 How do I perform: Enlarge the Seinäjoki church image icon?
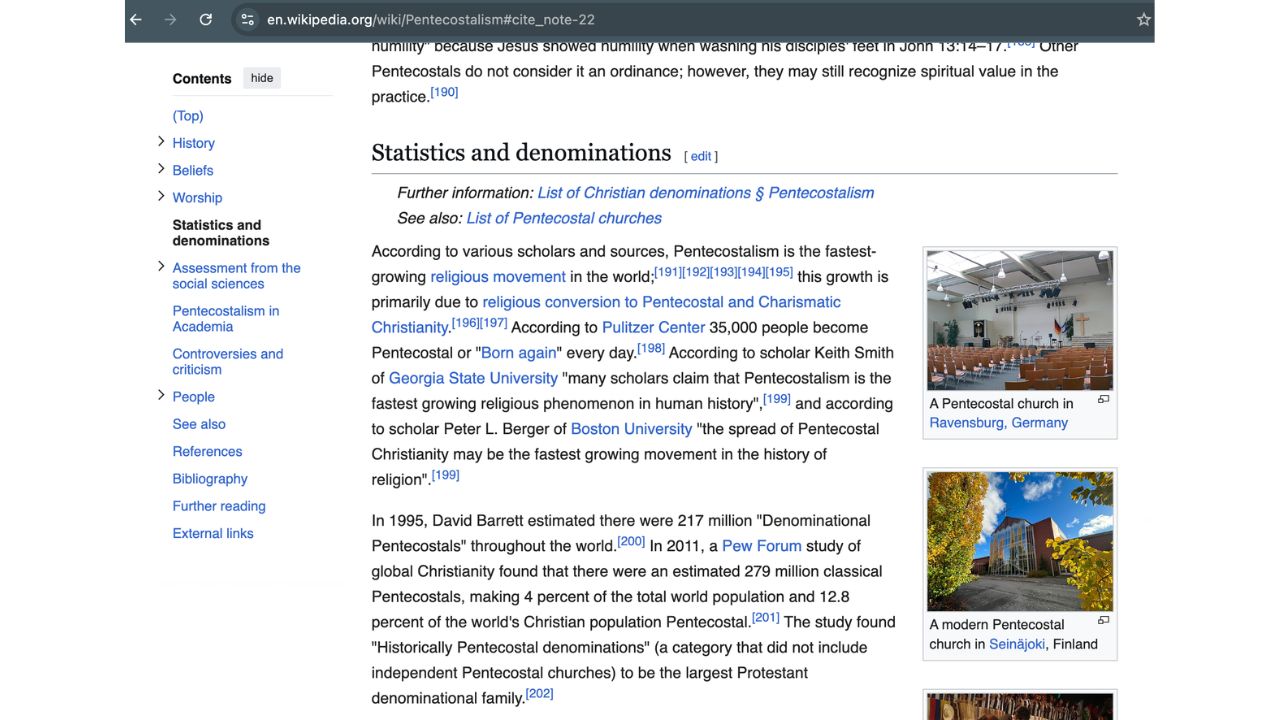[x=1103, y=621]
